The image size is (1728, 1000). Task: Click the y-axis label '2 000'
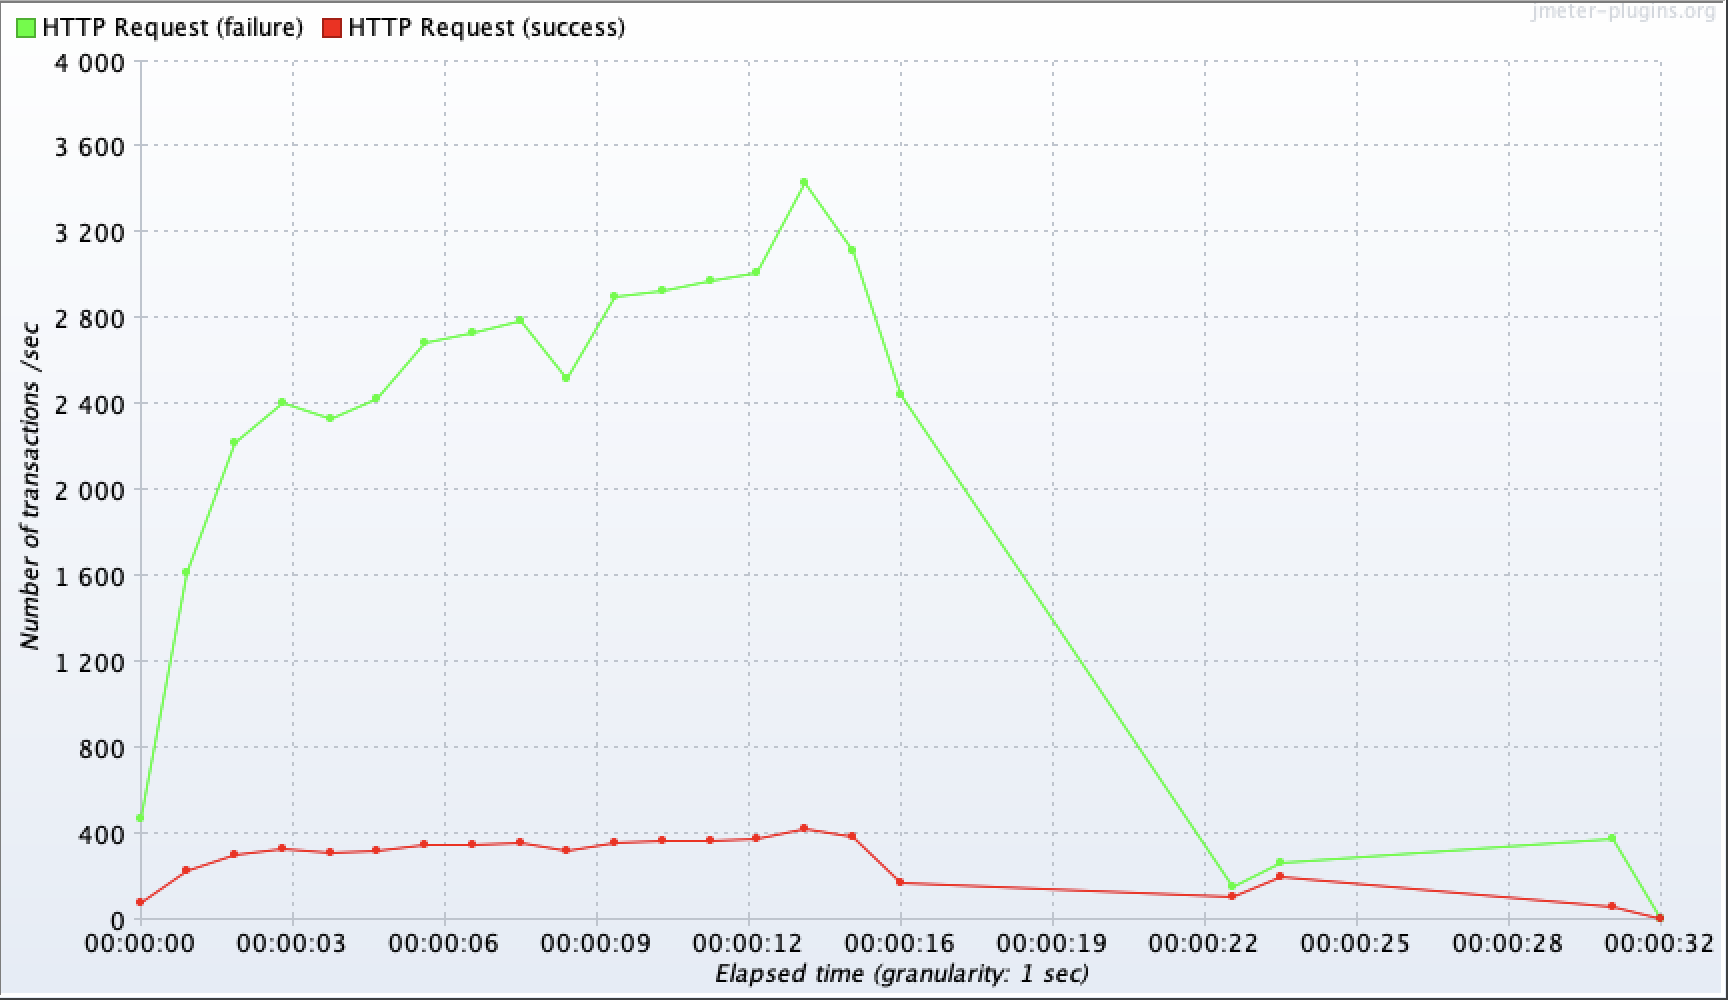(88, 491)
